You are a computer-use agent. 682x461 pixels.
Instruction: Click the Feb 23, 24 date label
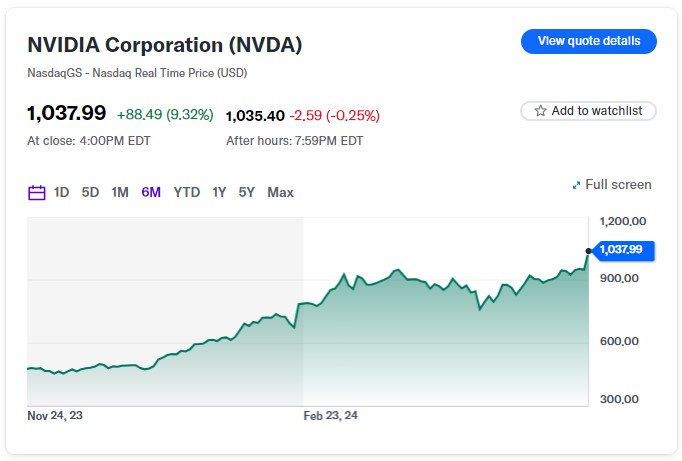click(x=331, y=415)
